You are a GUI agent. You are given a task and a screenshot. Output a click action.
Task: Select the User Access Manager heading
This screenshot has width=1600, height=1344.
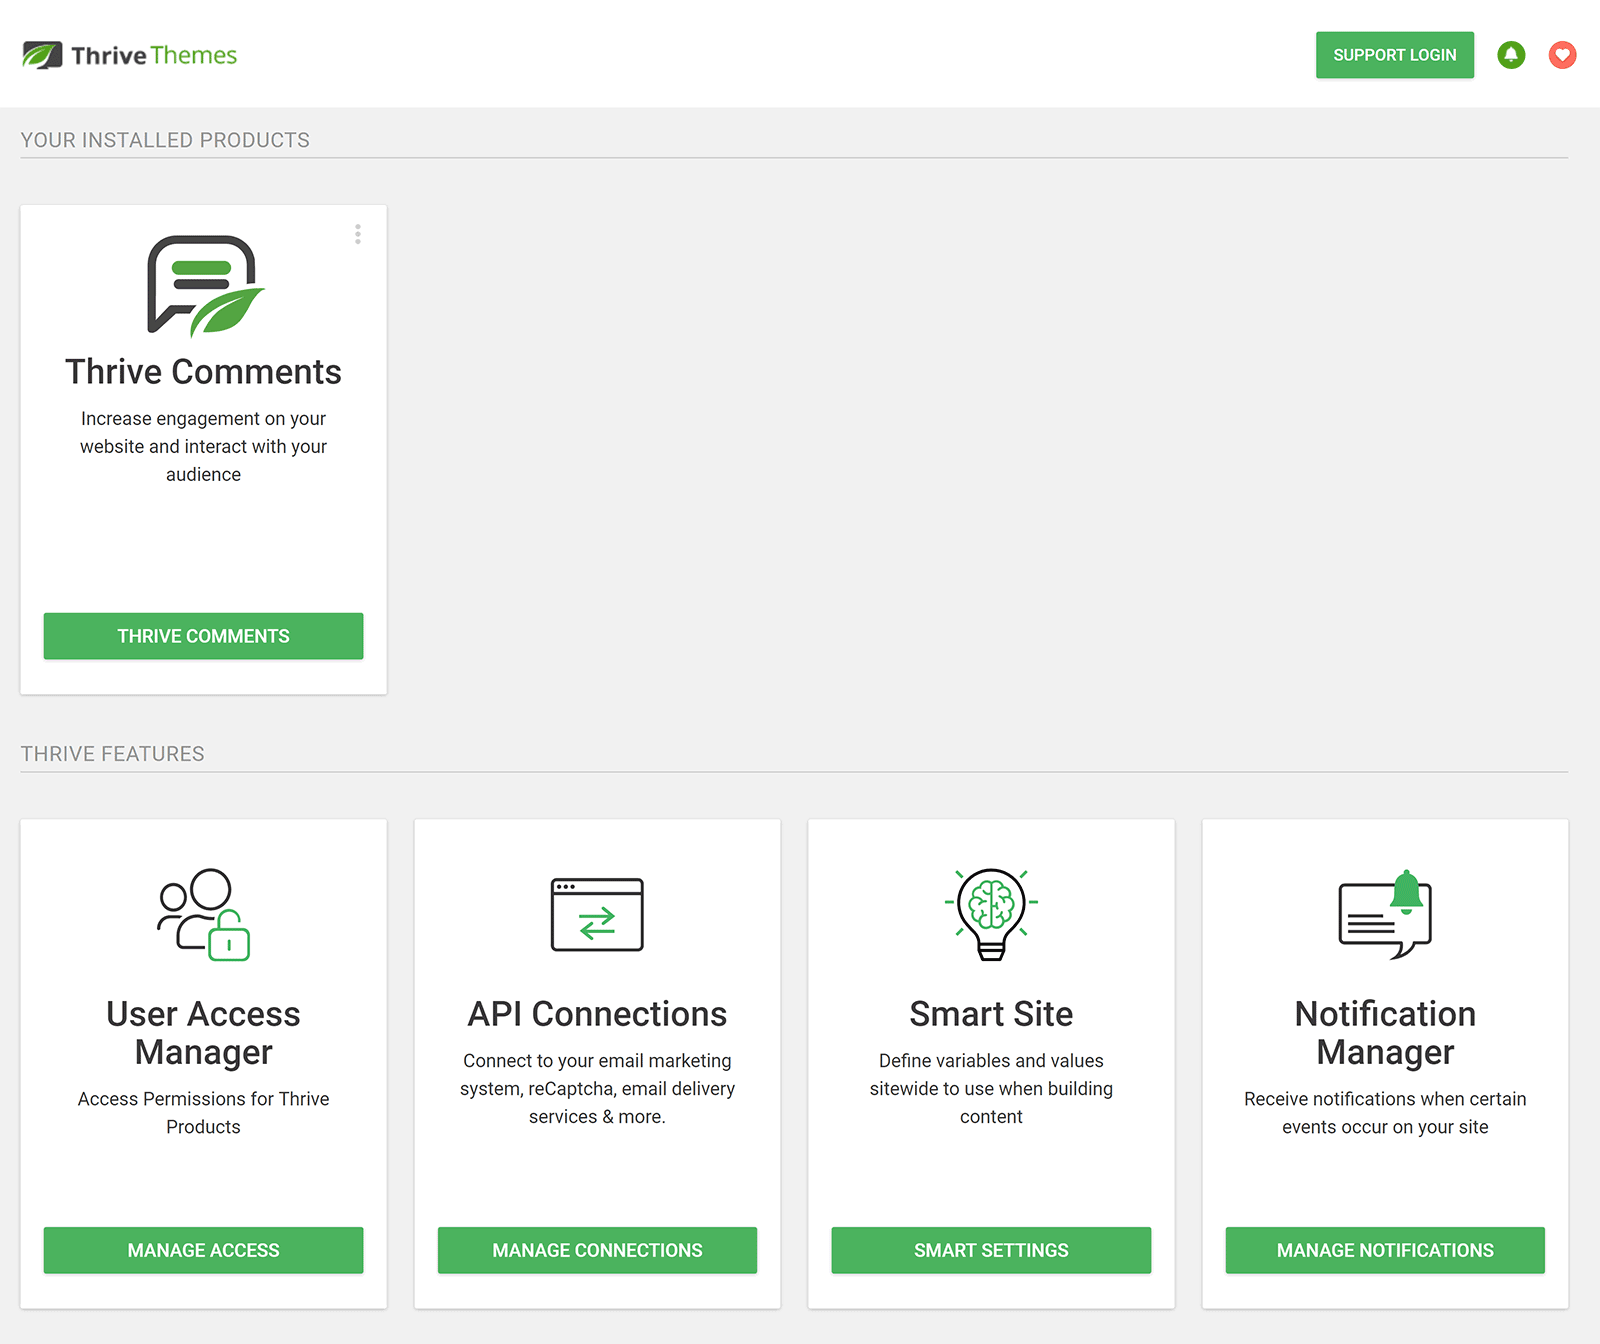pyautogui.click(x=203, y=1033)
